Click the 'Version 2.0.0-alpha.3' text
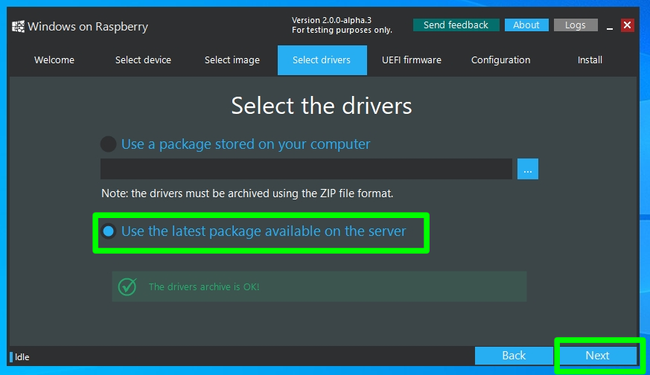Image resolution: width=650 pixels, height=375 pixels. pyautogui.click(x=332, y=20)
